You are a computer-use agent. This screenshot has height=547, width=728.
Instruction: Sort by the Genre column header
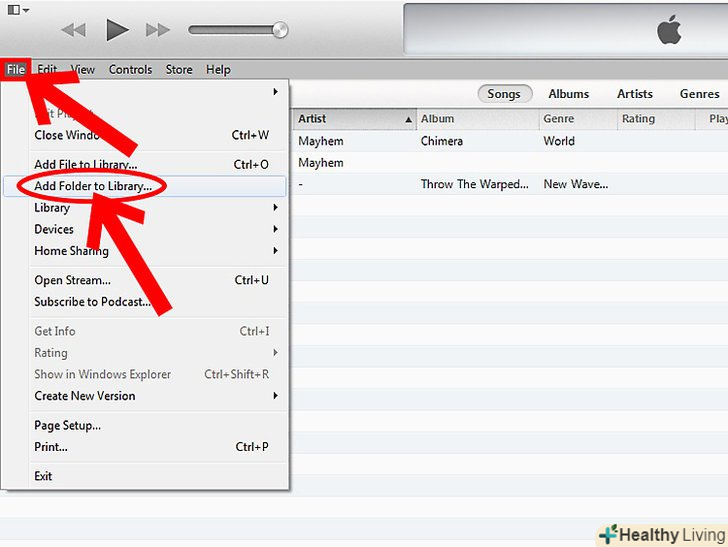click(x=578, y=119)
